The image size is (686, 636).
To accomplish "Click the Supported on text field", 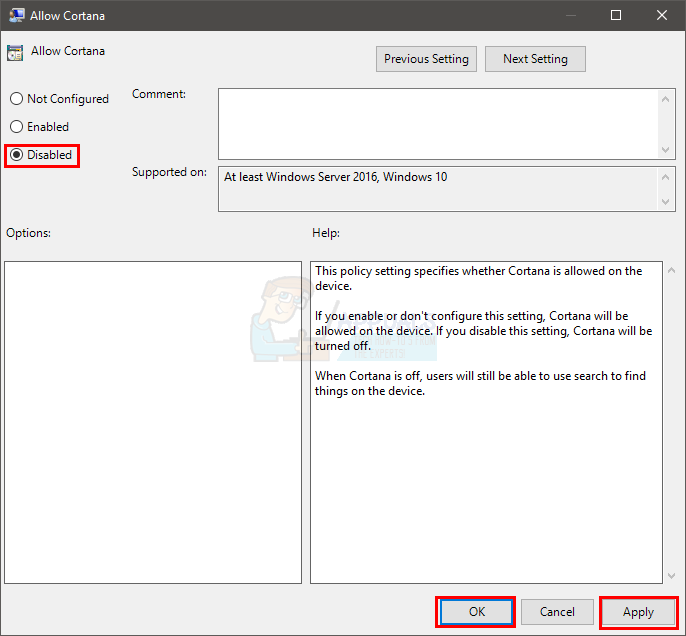I will (x=438, y=189).
